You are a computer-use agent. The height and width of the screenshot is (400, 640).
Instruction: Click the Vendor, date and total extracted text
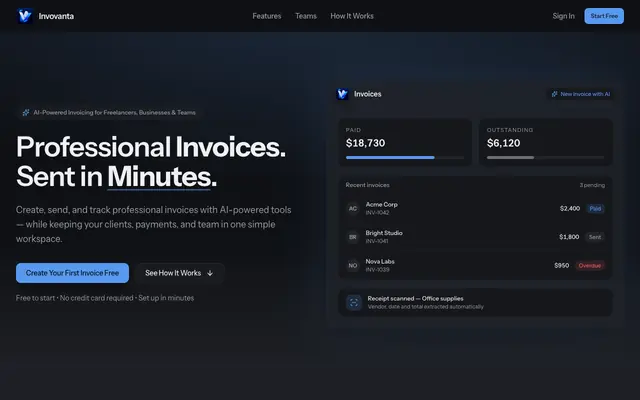point(426,307)
